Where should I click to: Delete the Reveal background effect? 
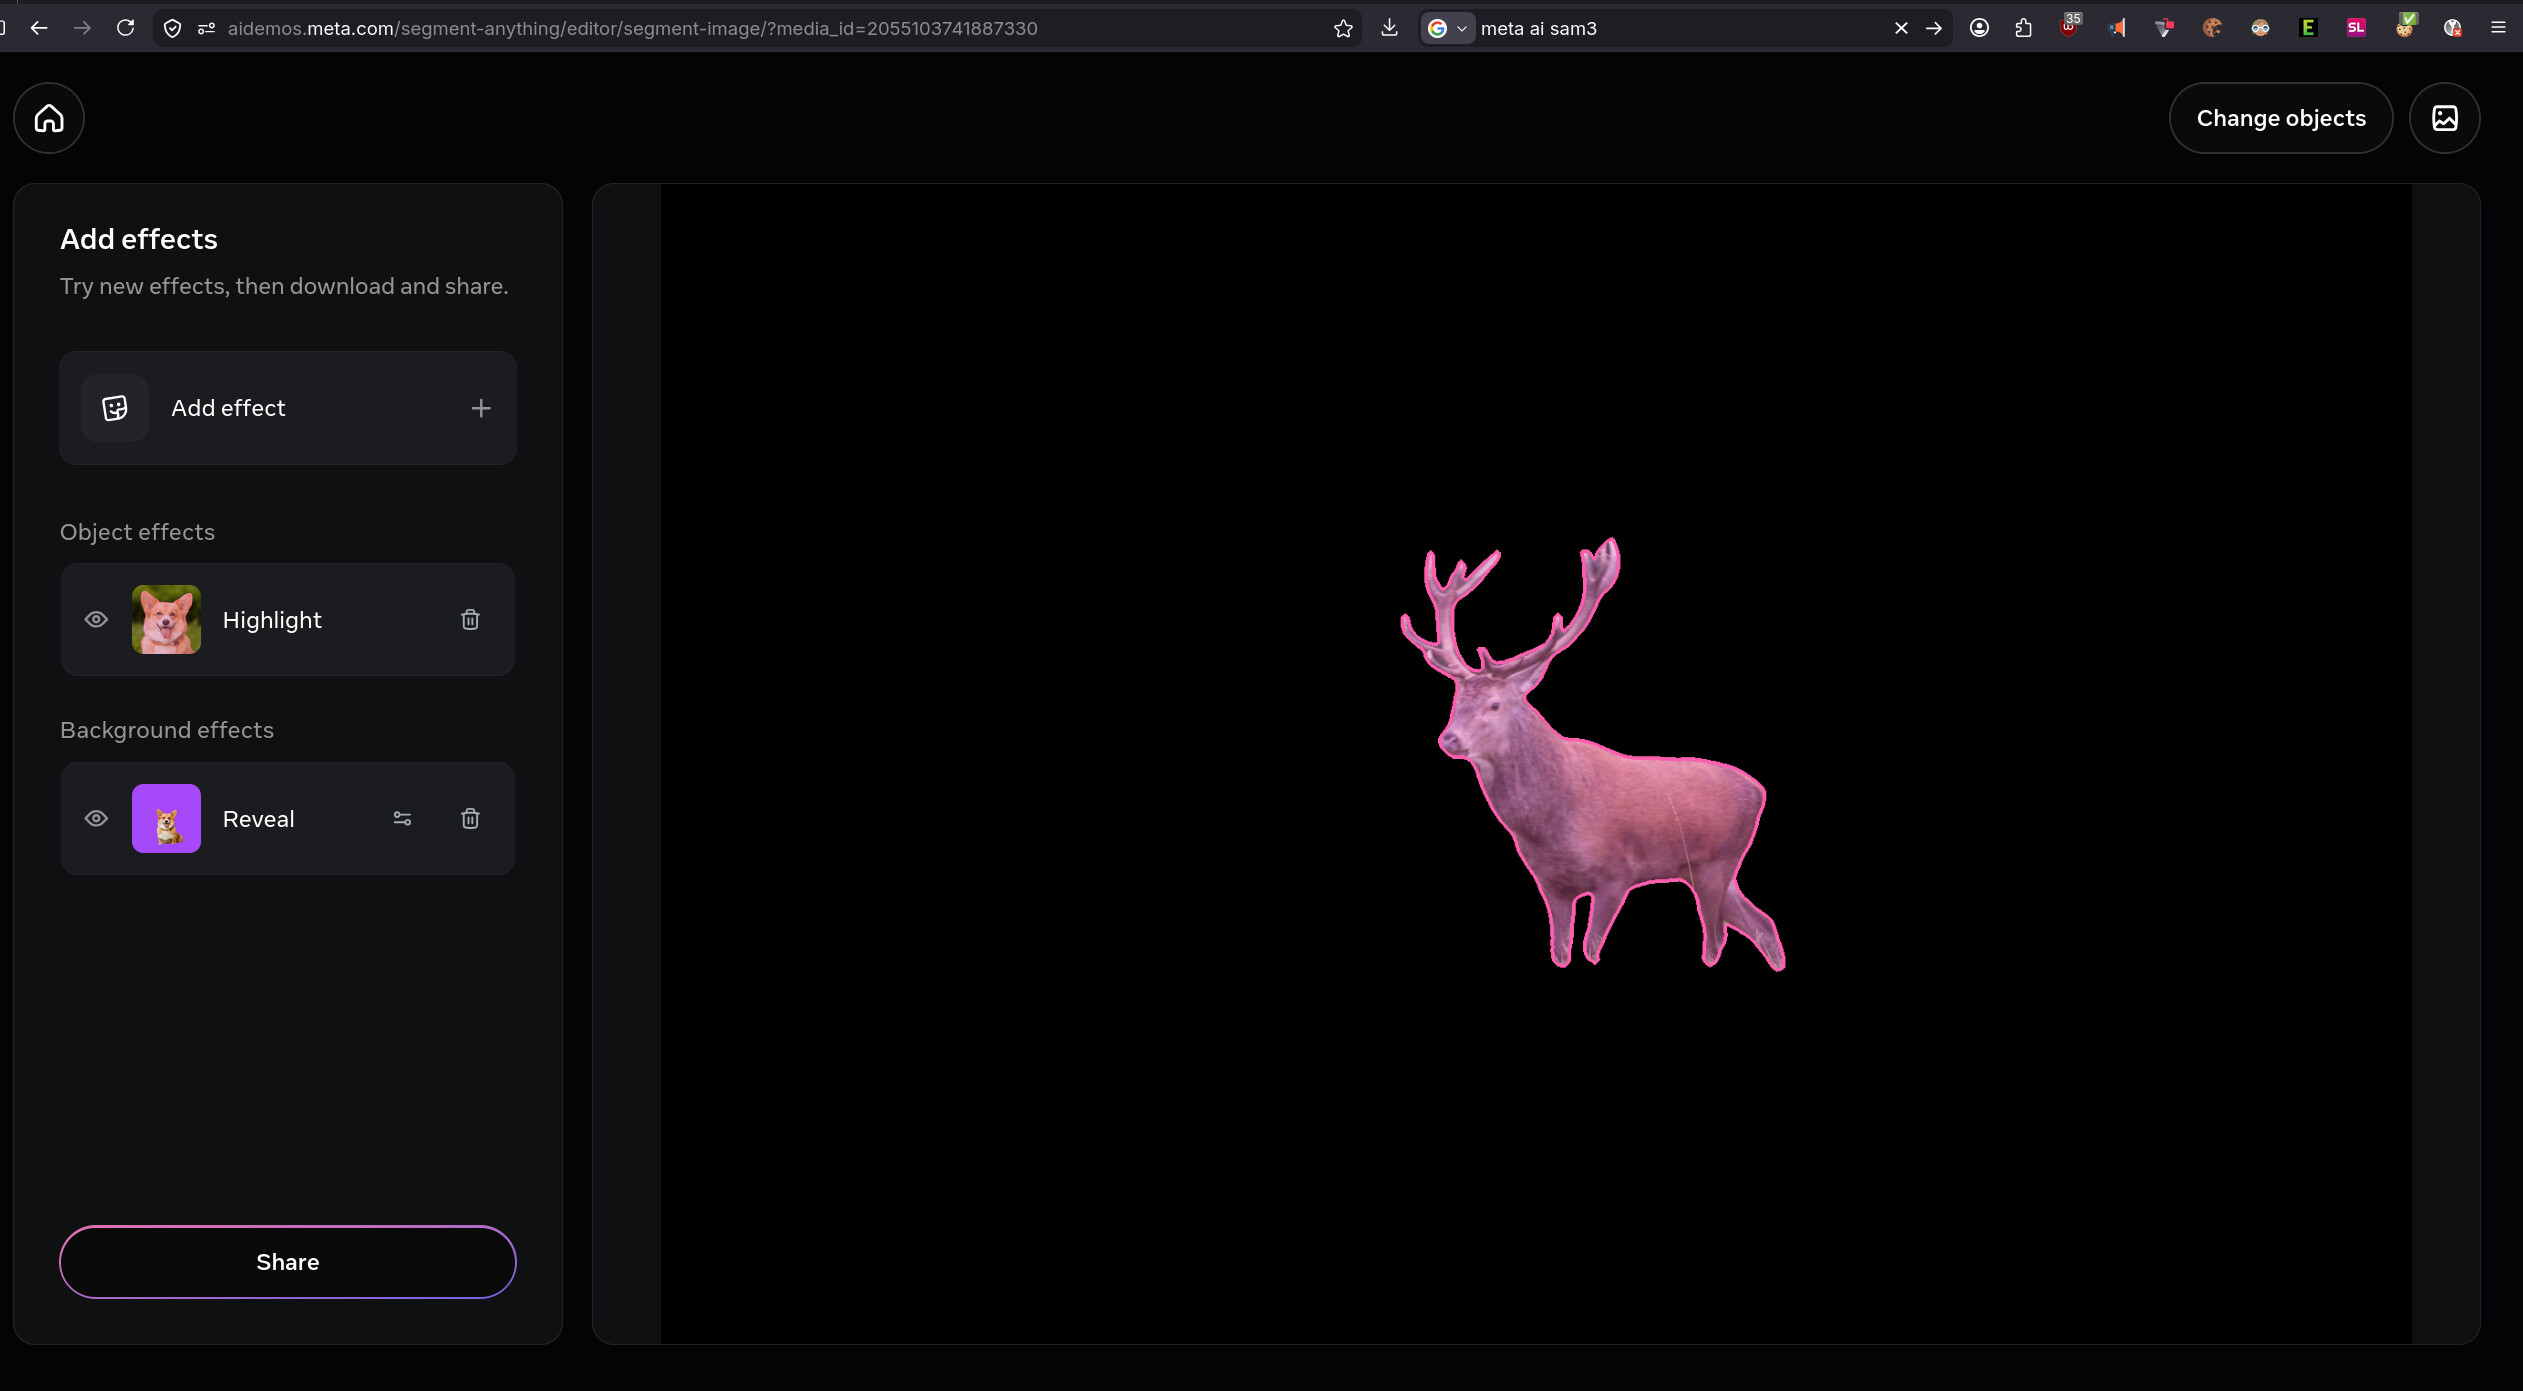[x=470, y=819]
